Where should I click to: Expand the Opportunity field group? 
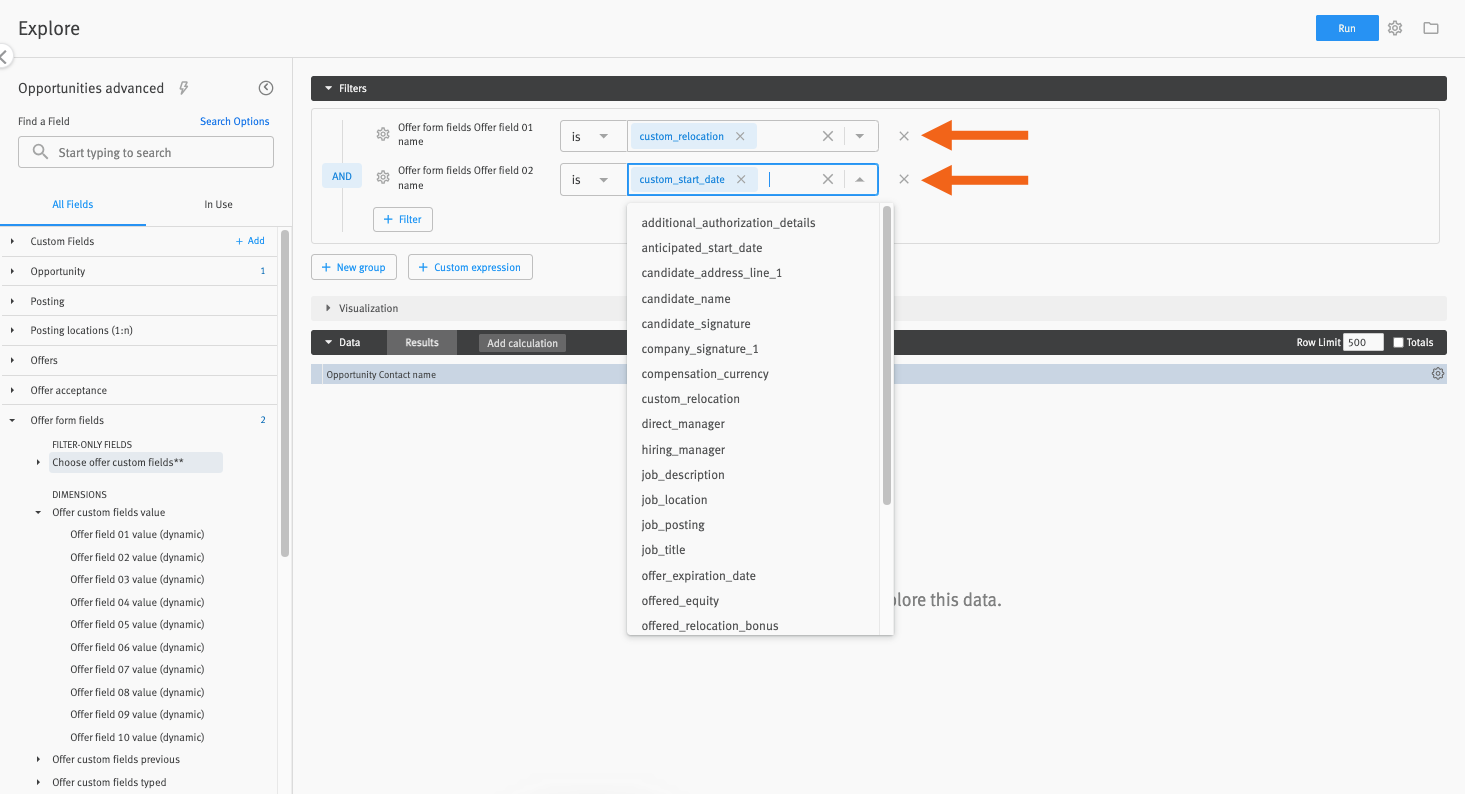pyautogui.click(x=13, y=271)
